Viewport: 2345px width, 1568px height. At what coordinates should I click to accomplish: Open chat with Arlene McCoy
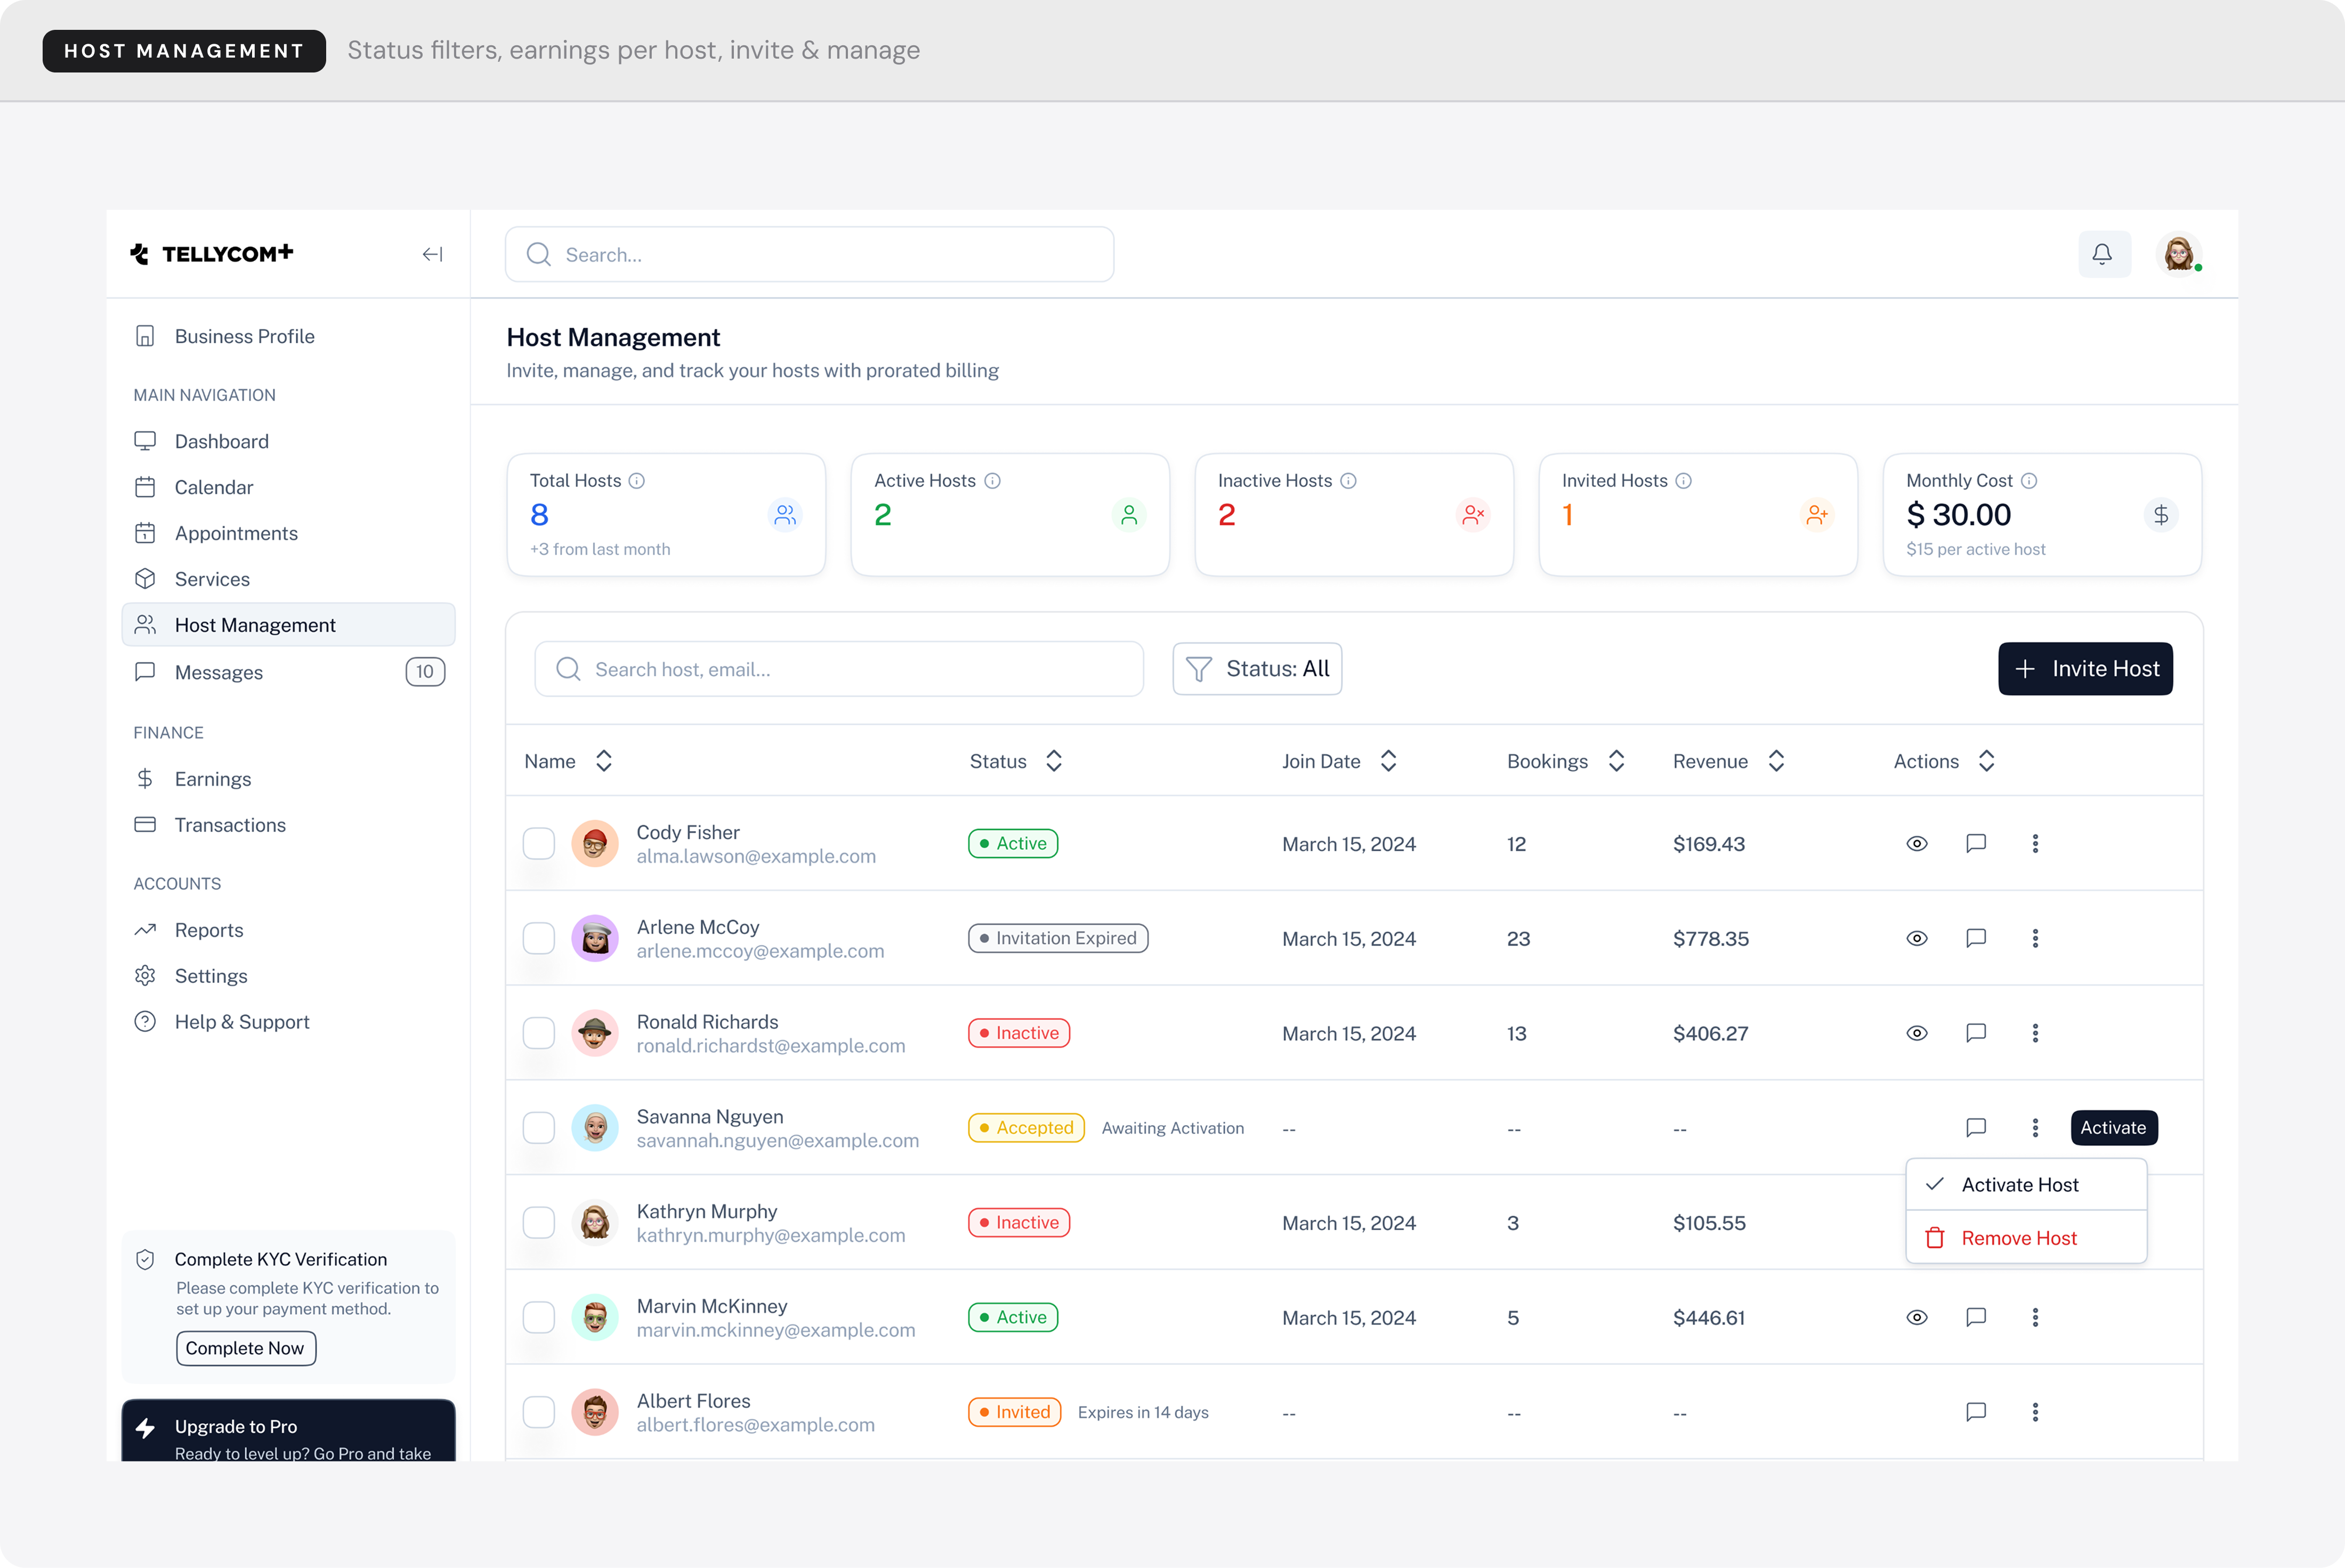tap(1976, 938)
